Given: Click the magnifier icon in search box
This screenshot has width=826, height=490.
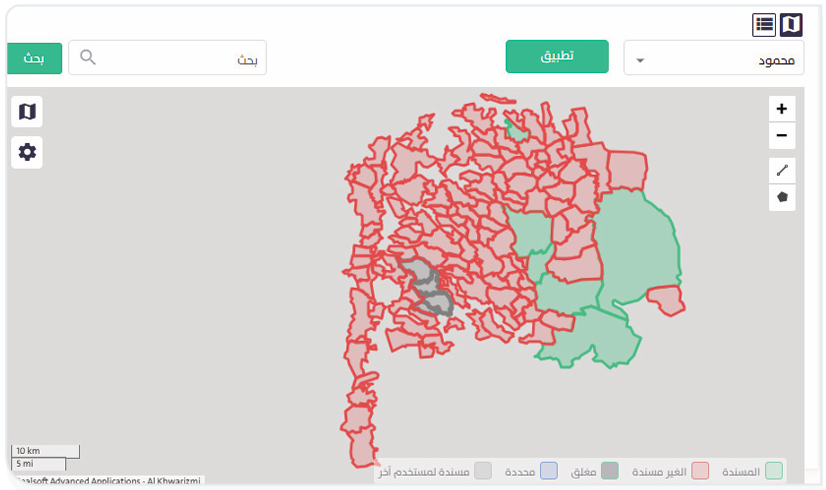Looking at the screenshot, I should [x=88, y=57].
